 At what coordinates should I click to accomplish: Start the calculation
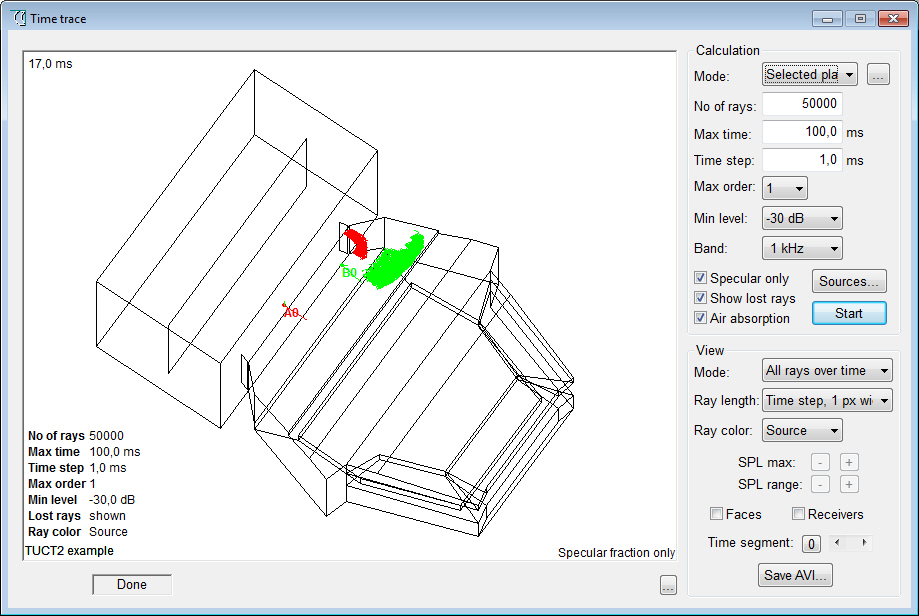tap(849, 313)
